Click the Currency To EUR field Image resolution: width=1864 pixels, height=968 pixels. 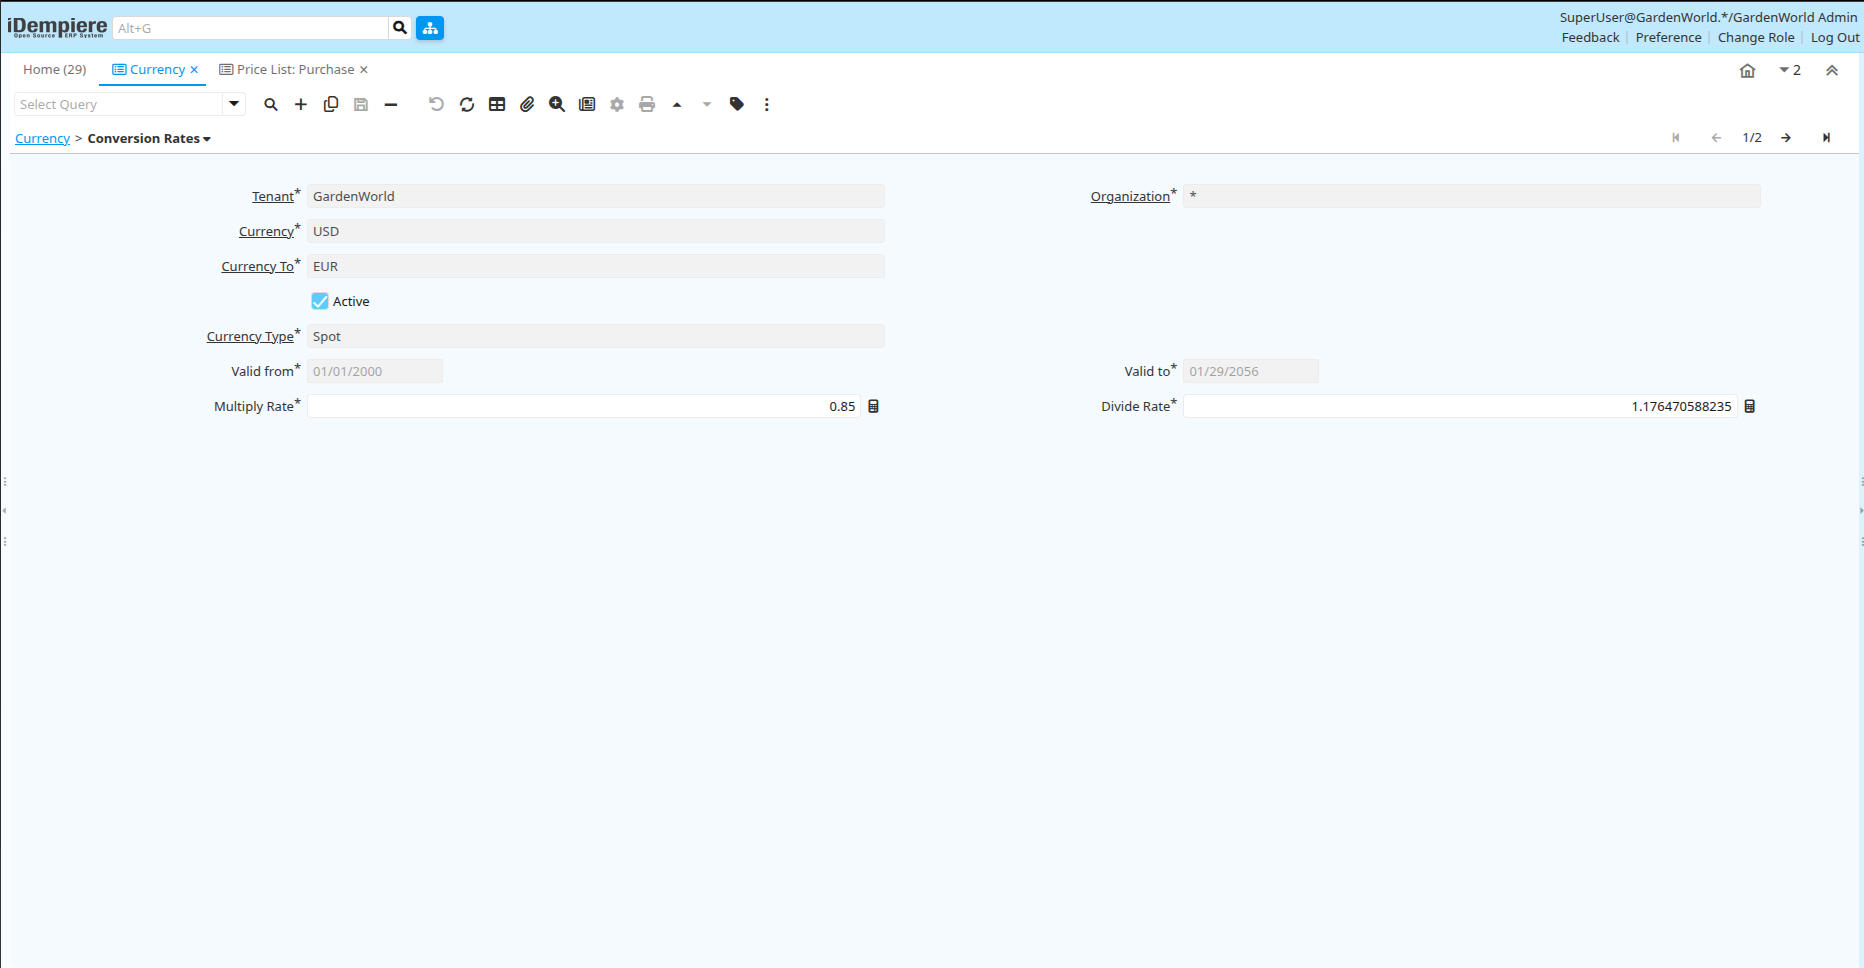[x=596, y=266]
